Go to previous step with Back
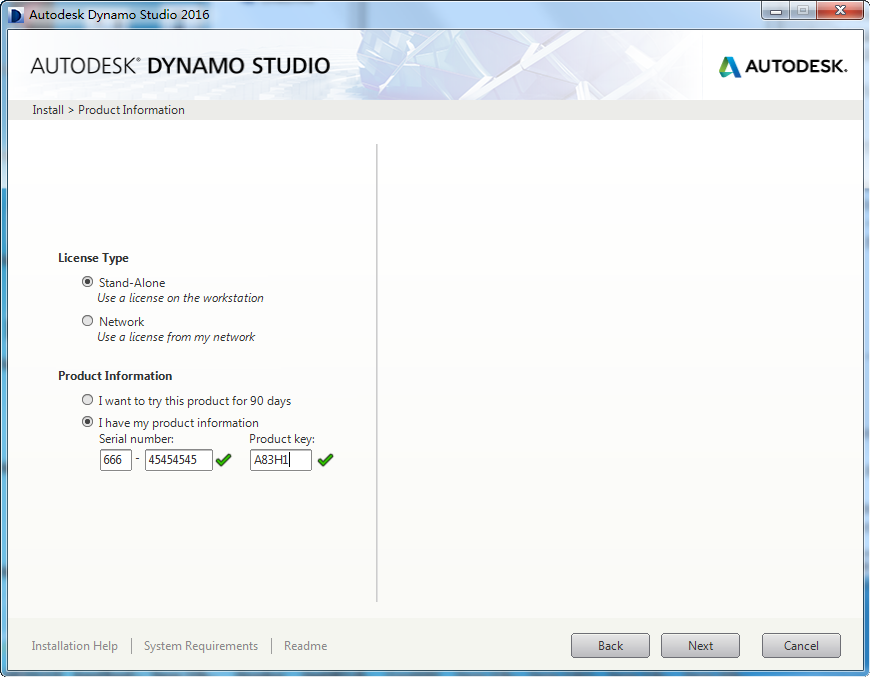 pos(610,646)
